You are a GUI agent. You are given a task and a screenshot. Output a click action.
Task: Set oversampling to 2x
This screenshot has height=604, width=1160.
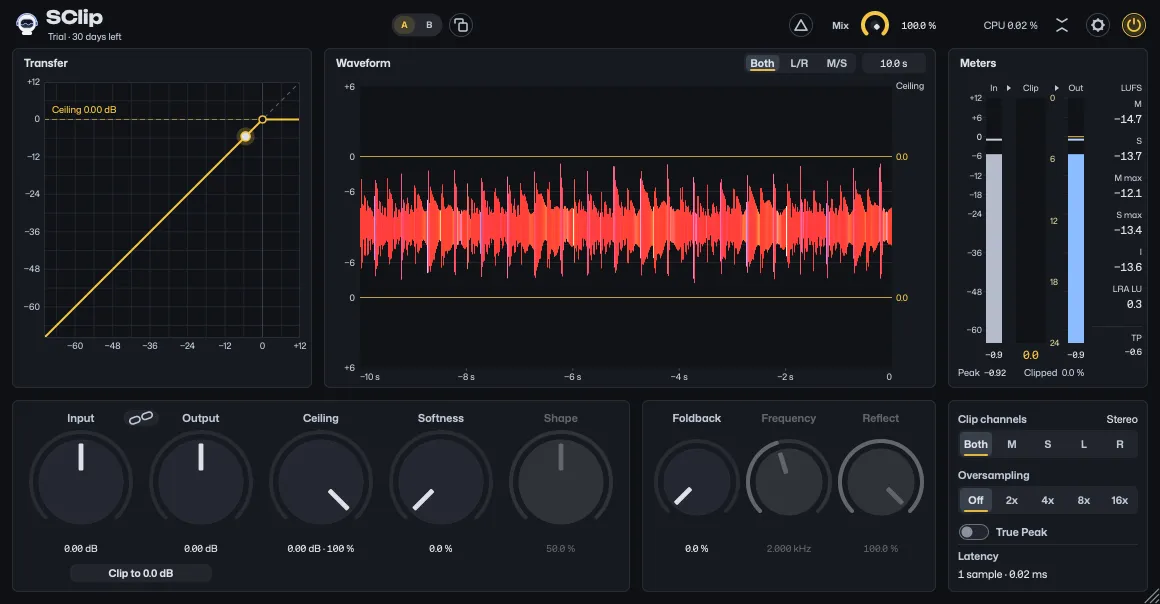point(1011,500)
